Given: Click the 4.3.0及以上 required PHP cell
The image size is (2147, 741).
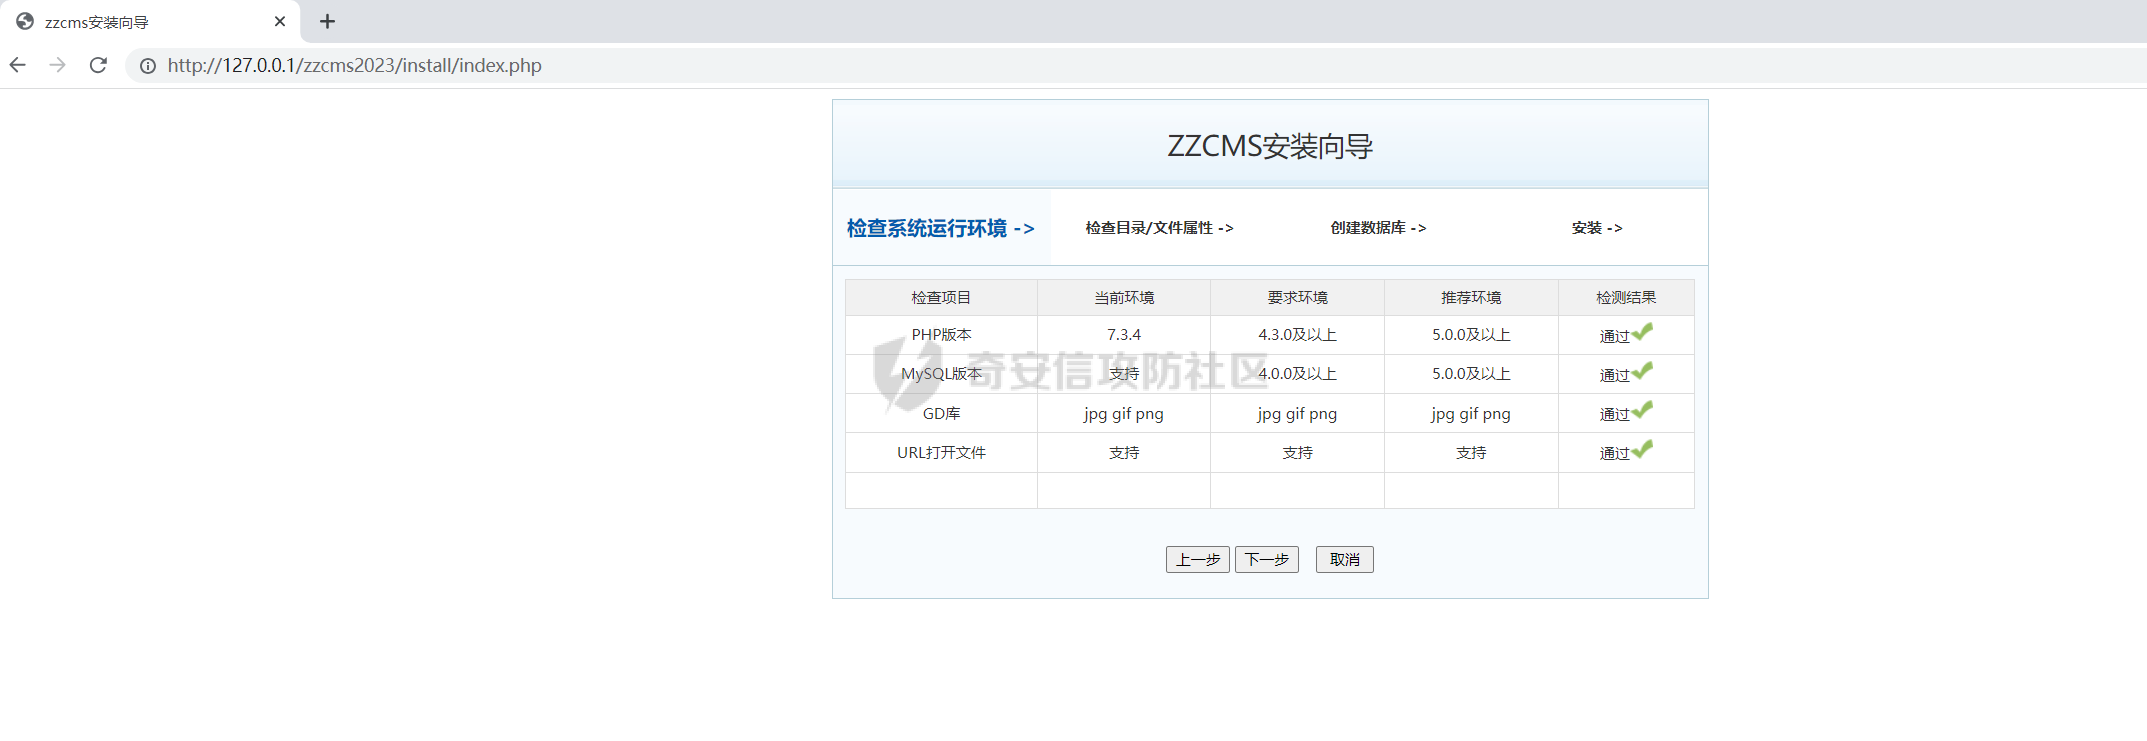Looking at the screenshot, I should (x=1298, y=335).
